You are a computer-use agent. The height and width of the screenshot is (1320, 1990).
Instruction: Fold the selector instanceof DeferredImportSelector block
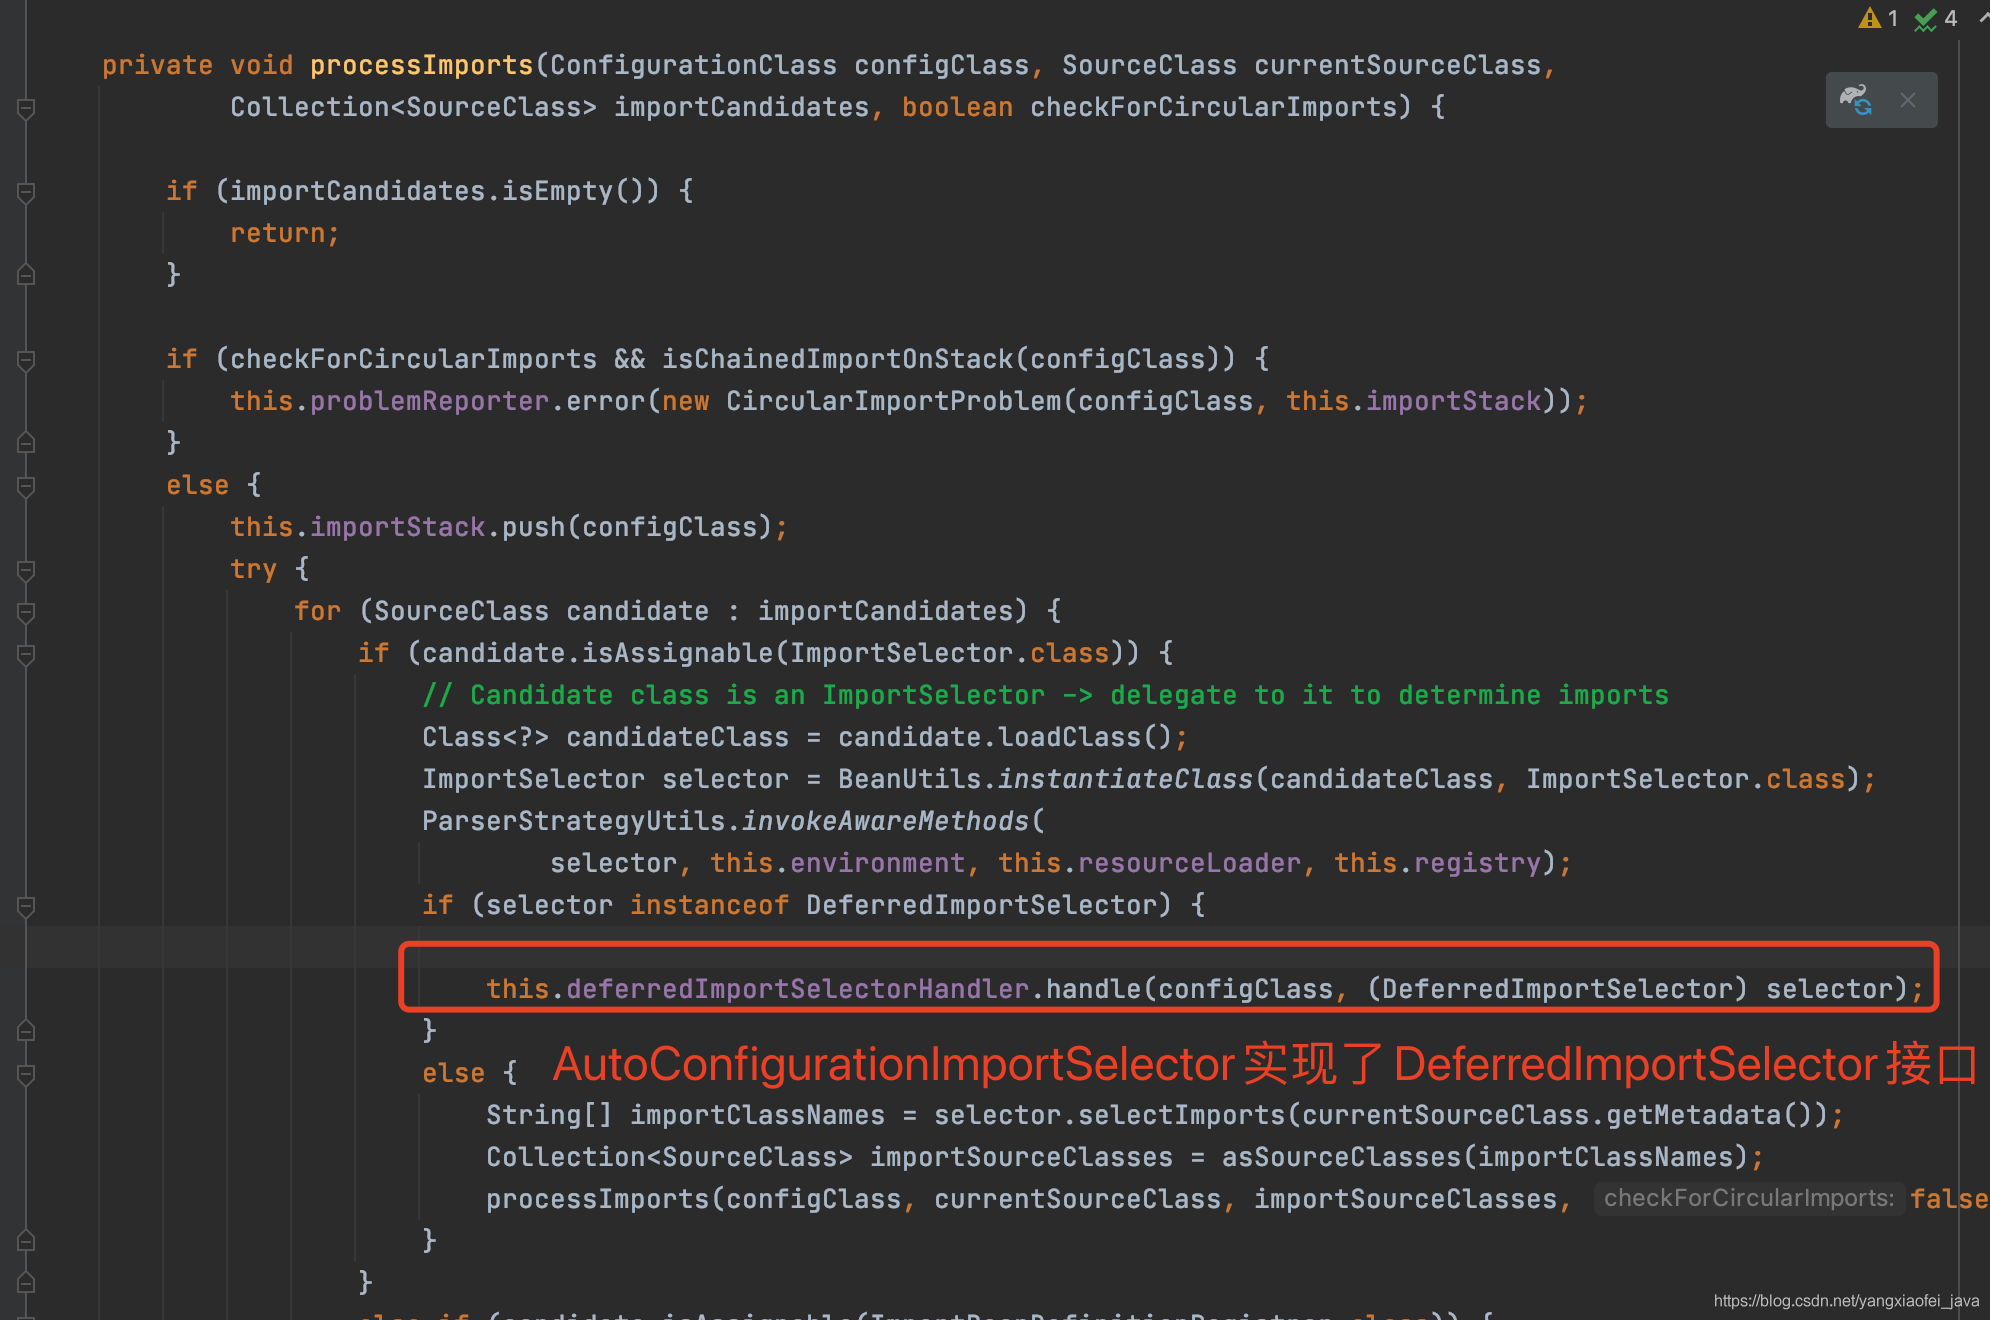click(x=27, y=906)
